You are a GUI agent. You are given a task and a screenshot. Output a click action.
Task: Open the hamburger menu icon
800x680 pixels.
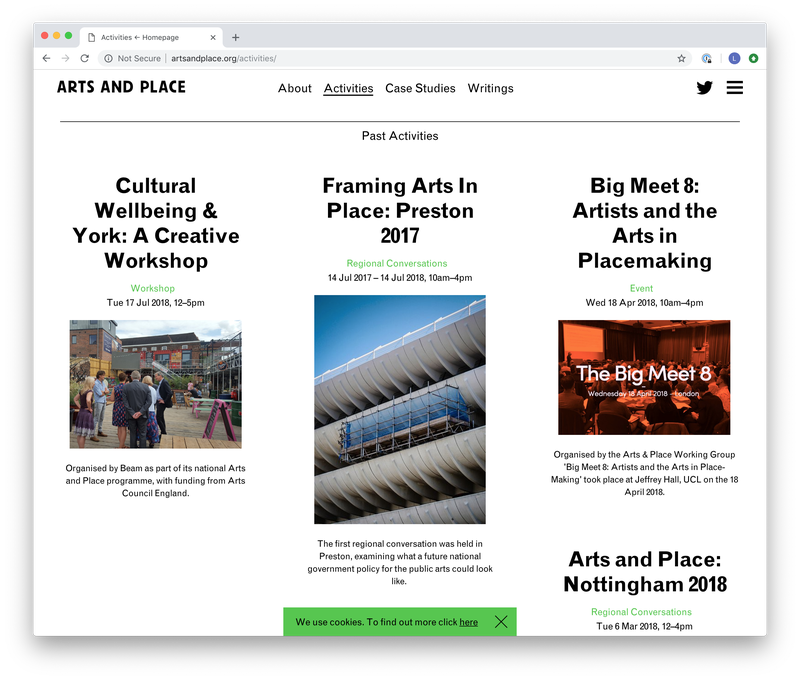click(x=735, y=88)
